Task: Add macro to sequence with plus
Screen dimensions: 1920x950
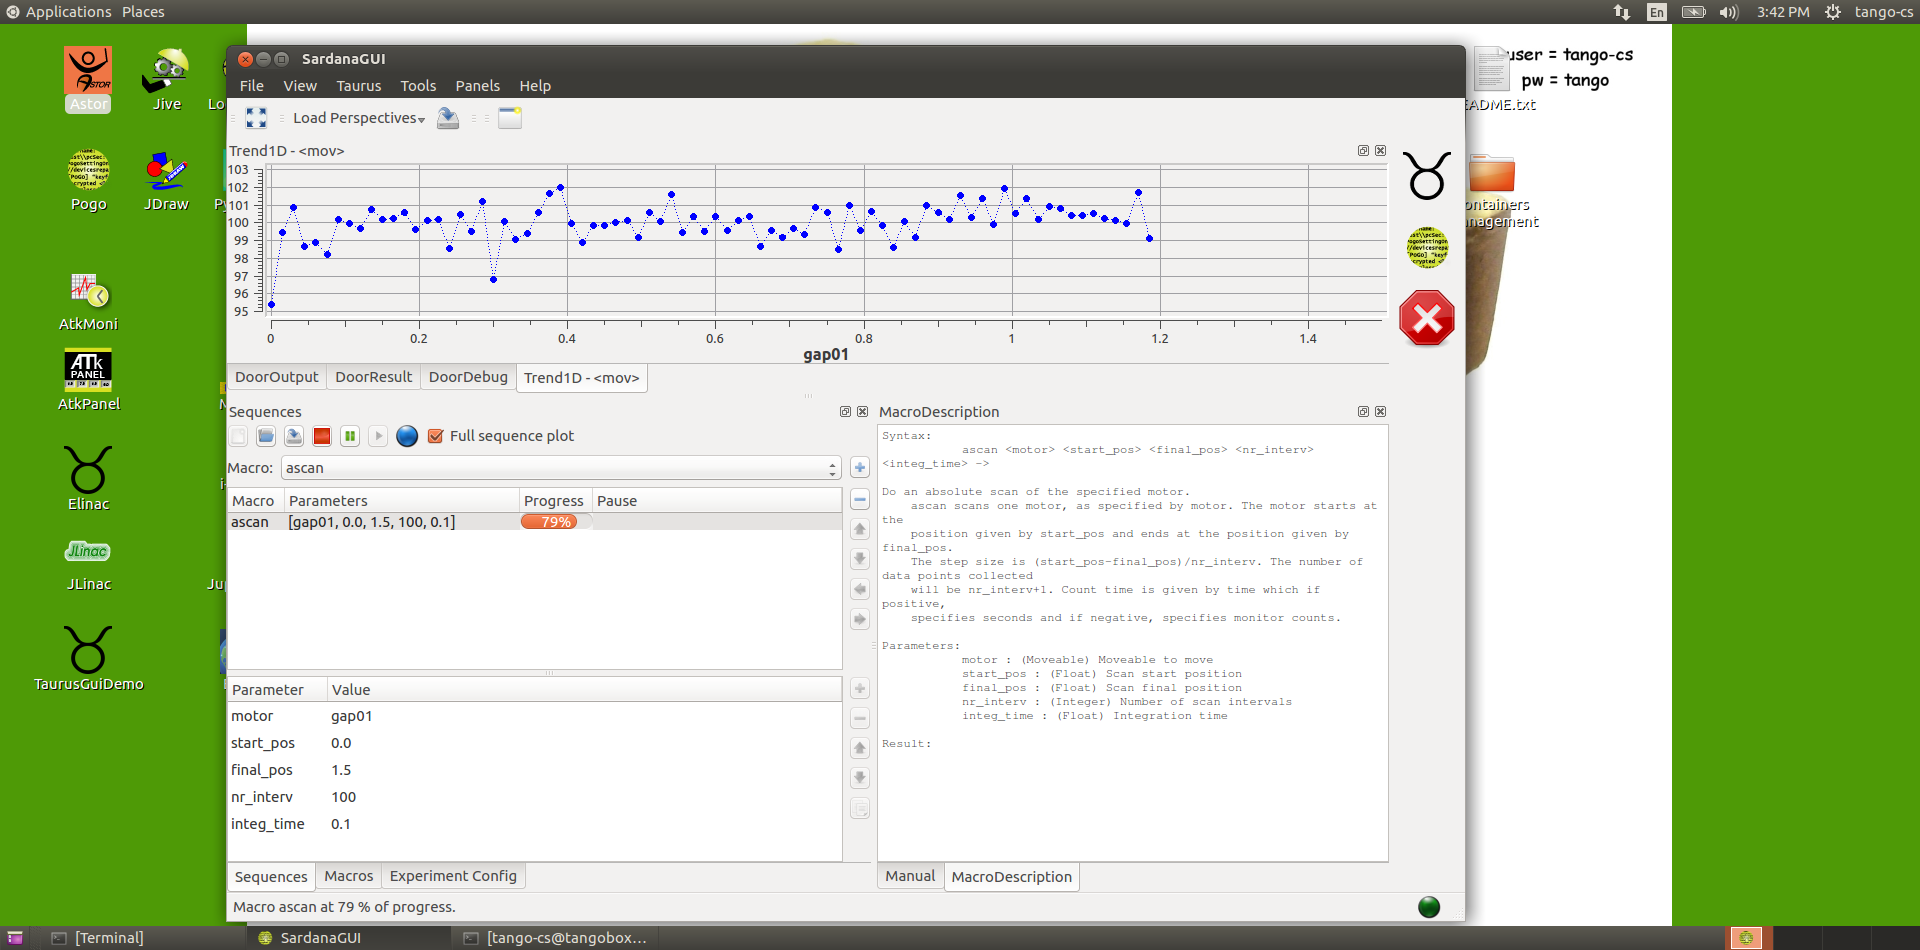Action: [x=860, y=467]
